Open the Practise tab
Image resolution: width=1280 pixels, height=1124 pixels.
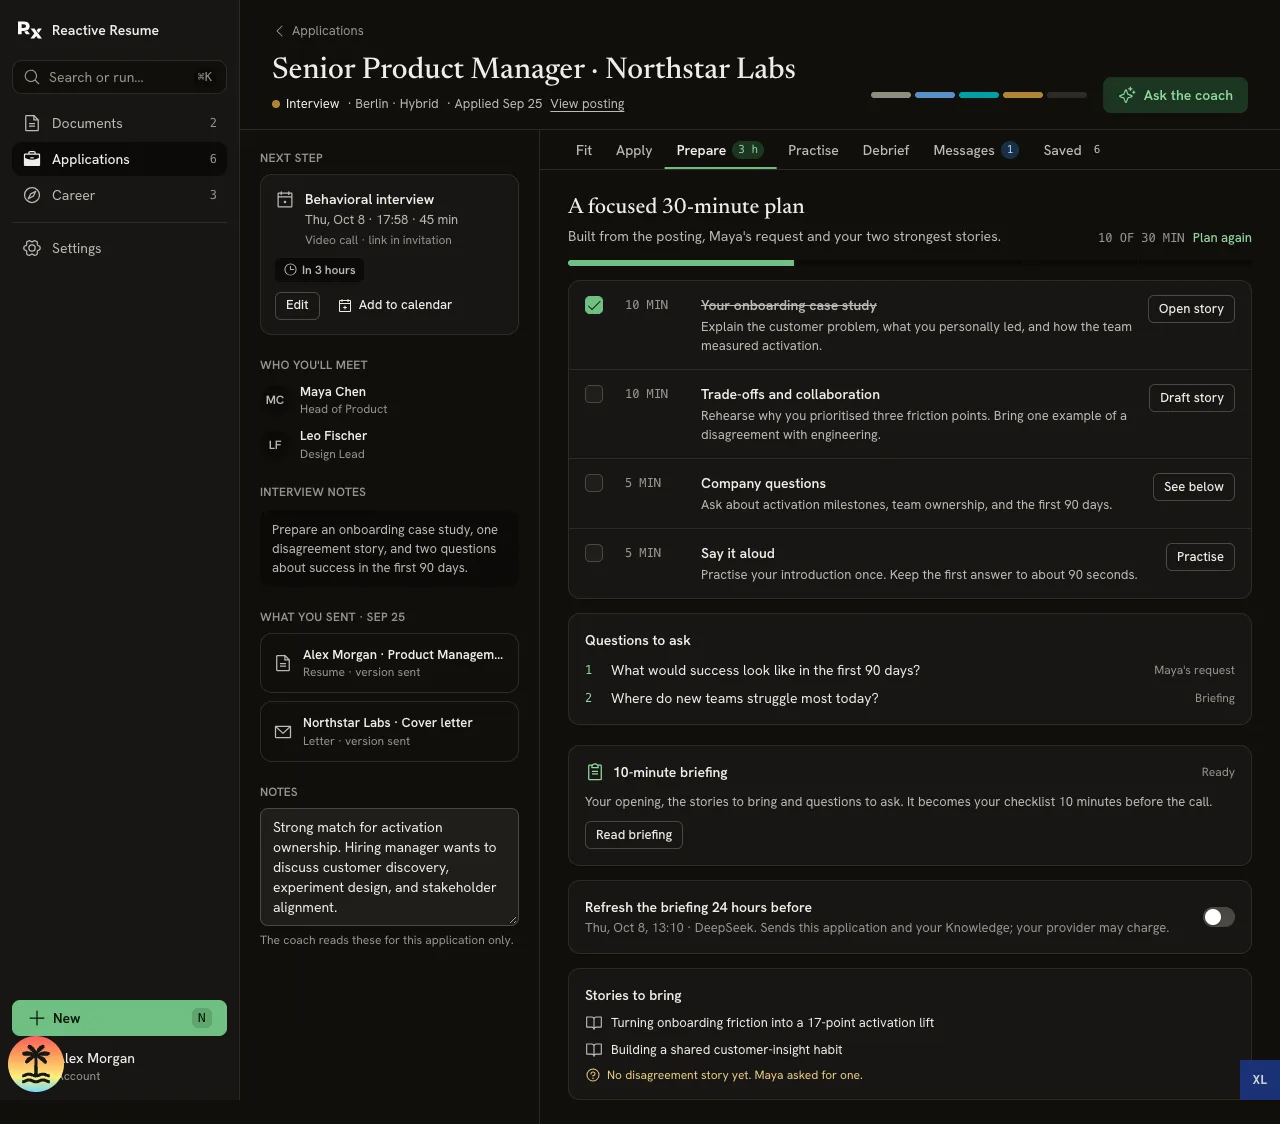click(813, 150)
